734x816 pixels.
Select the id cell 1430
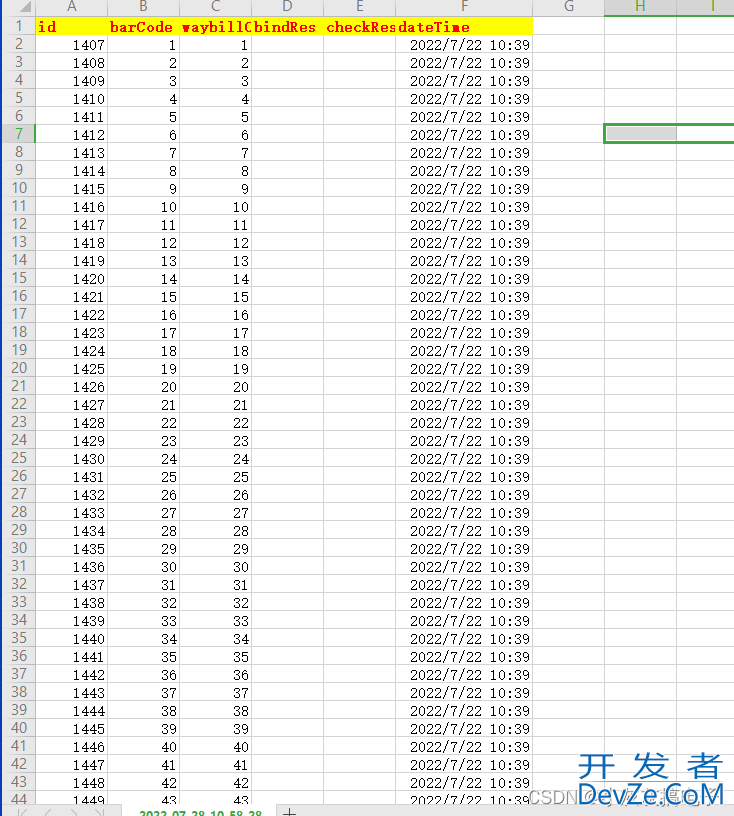point(71,459)
